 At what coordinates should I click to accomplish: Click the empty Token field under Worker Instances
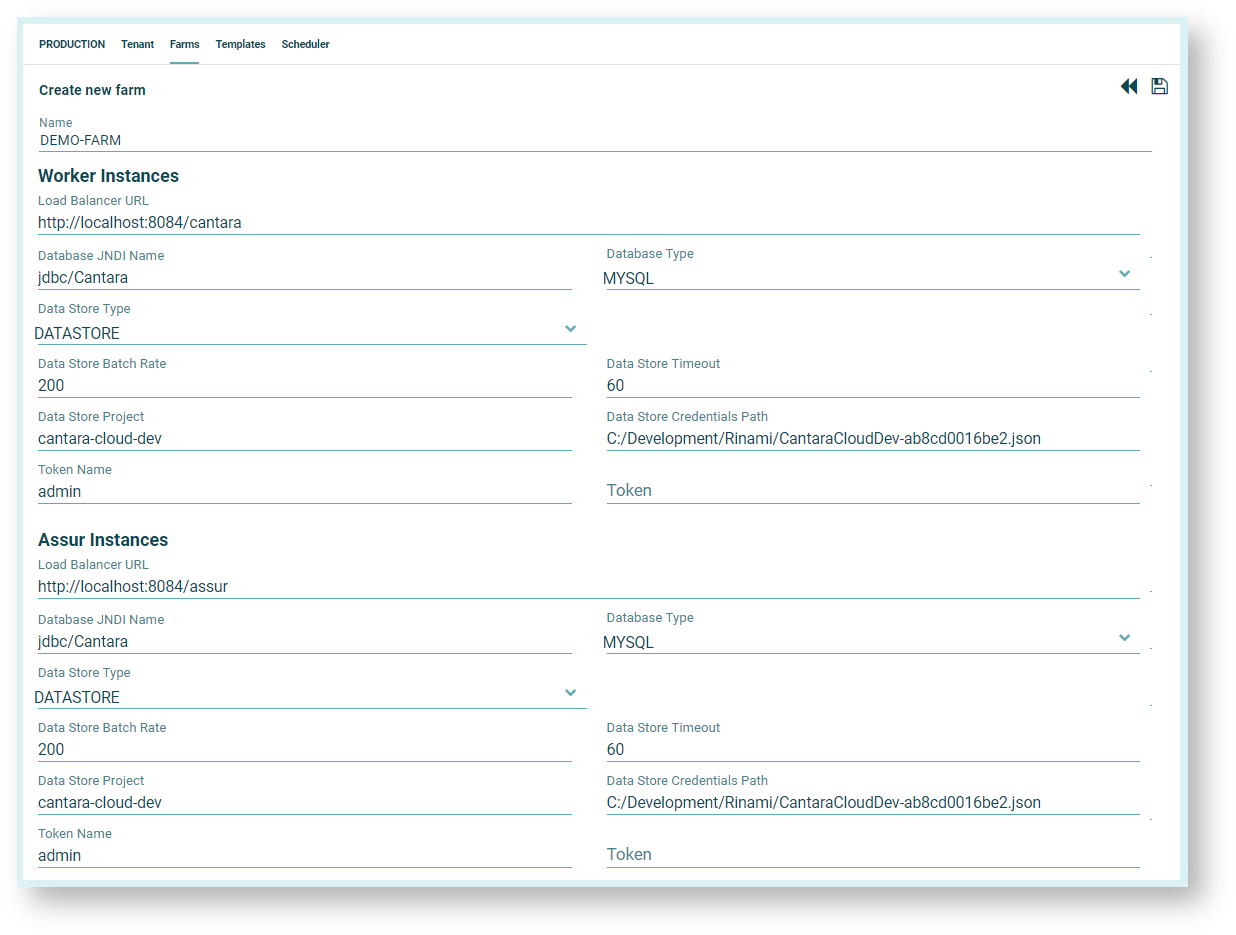[872, 491]
